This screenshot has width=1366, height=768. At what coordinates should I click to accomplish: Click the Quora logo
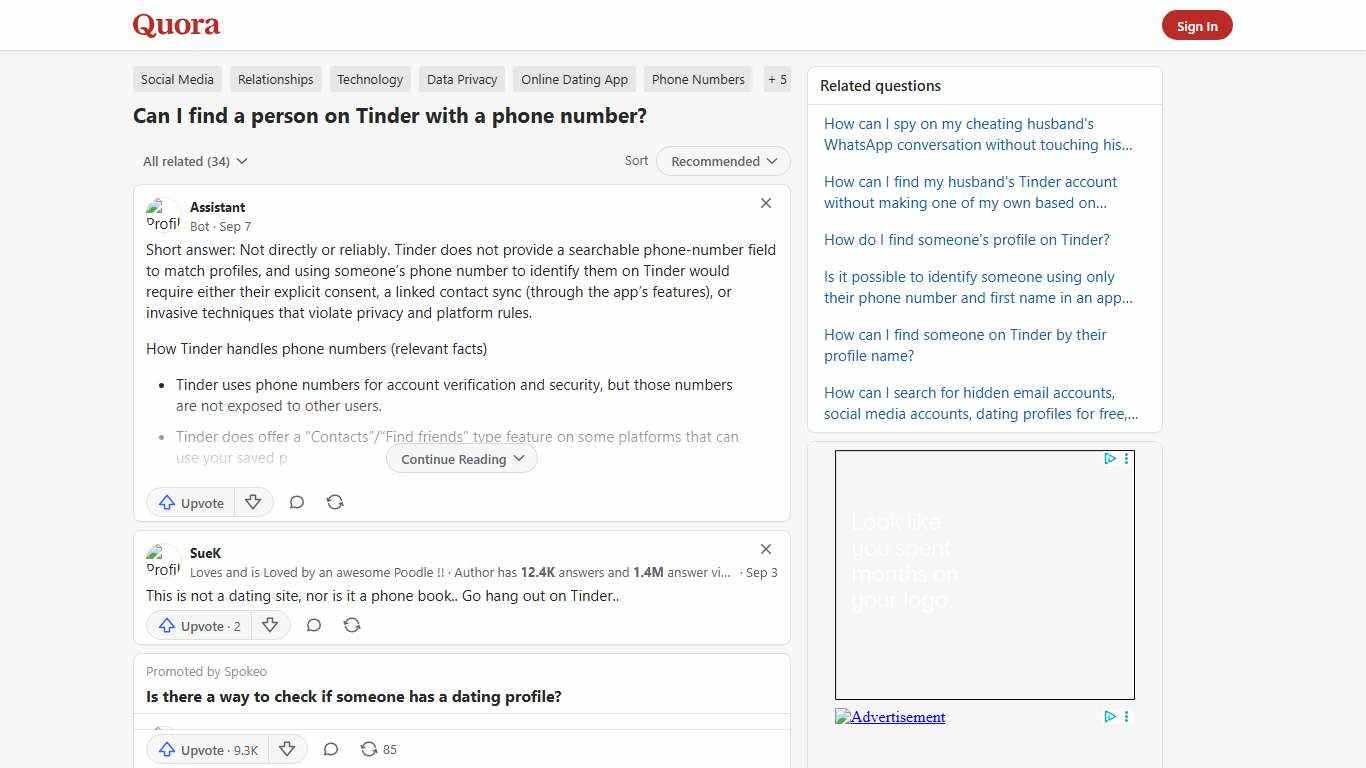tap(176, 25)
